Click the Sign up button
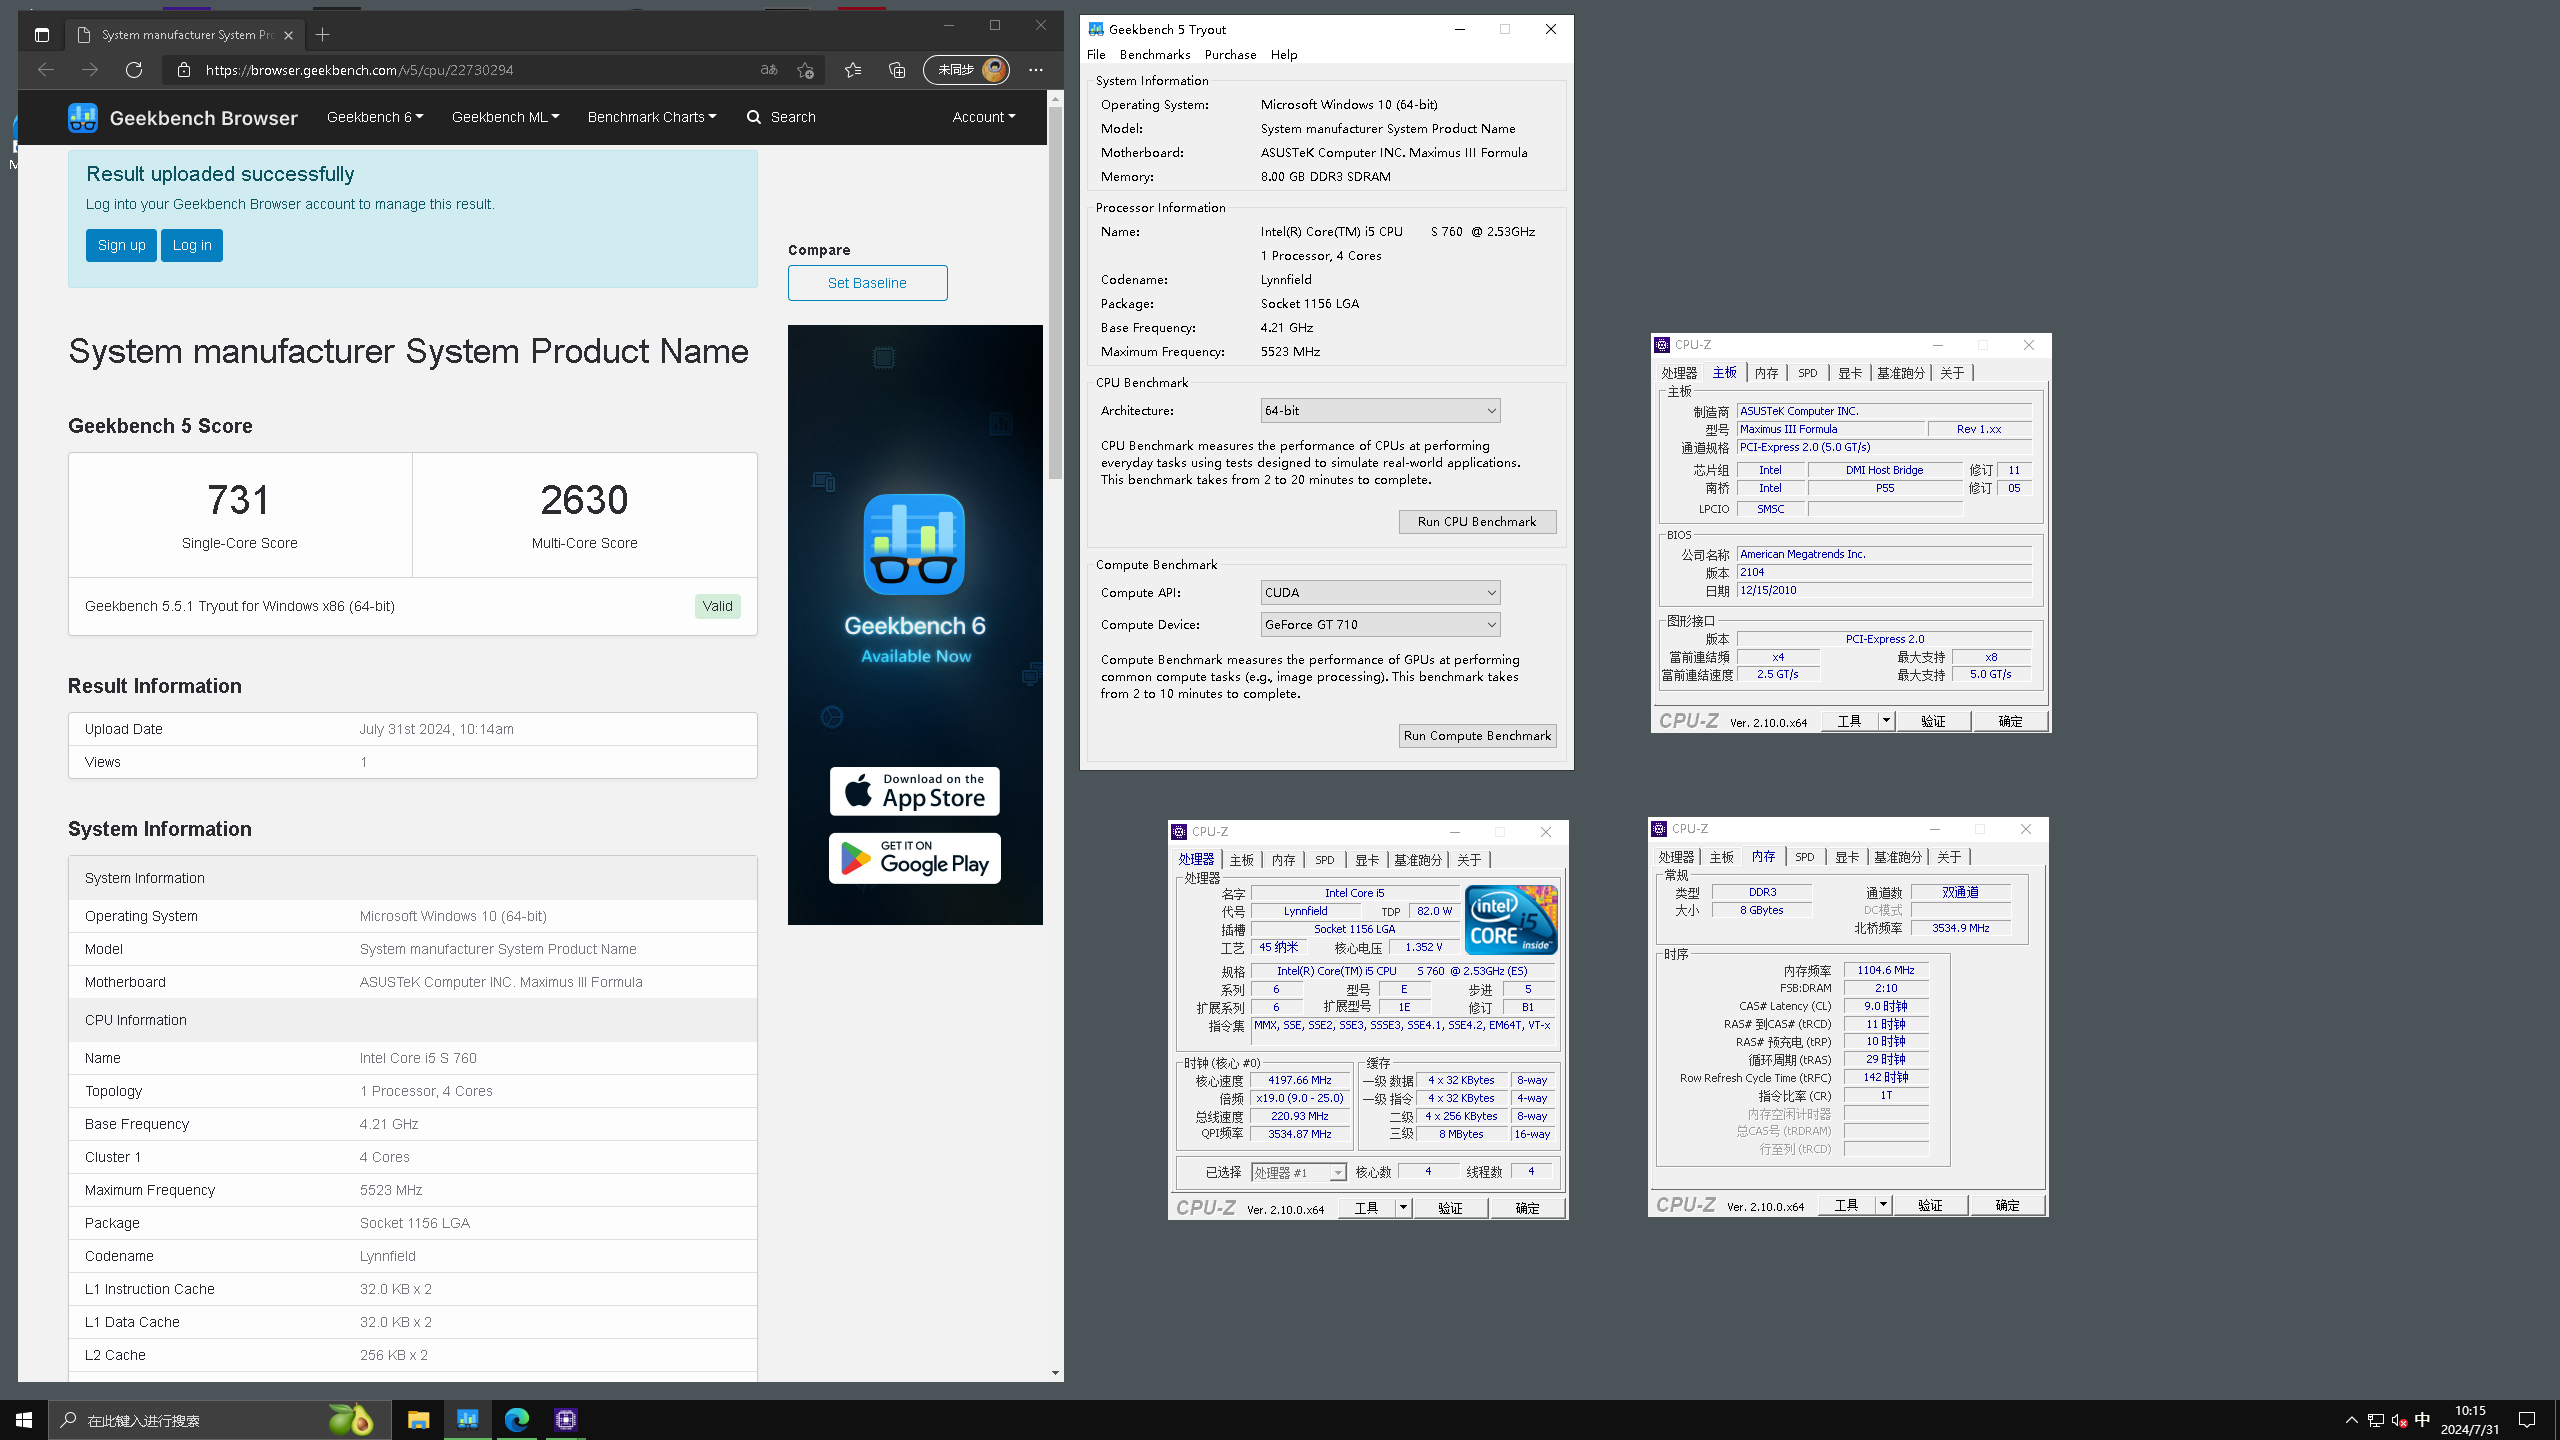Screen dimensions: 2560x1440 click(121, 245)
